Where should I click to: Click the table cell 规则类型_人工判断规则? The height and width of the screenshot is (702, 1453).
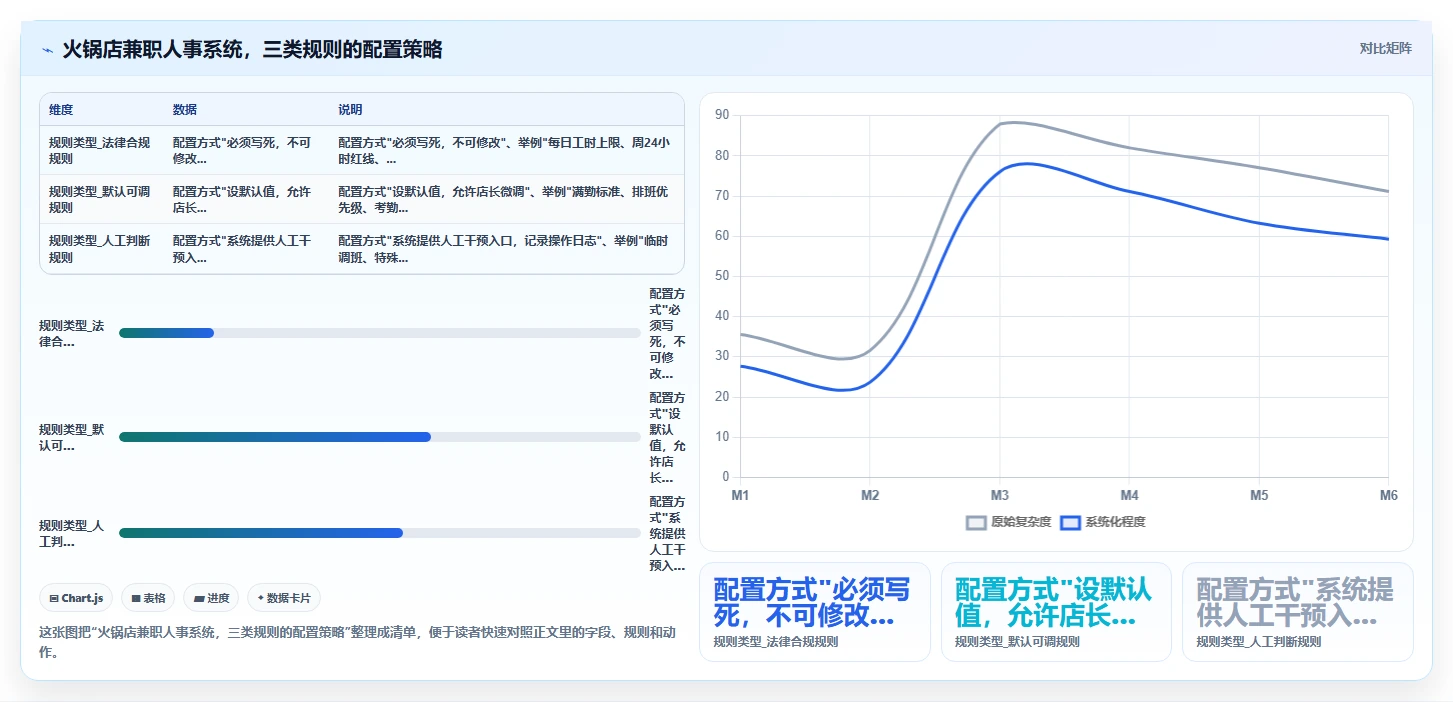coord(100,249)
